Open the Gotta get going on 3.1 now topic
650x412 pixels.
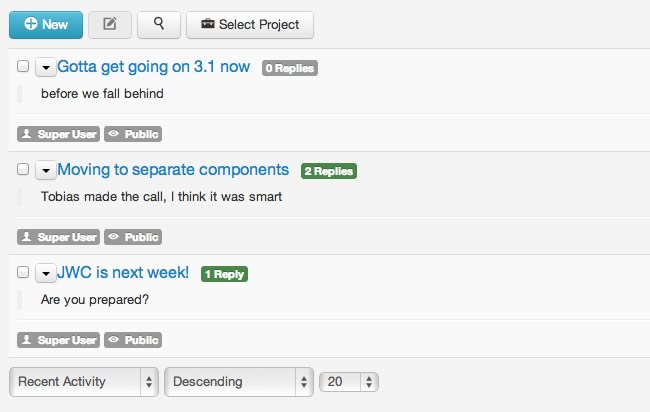point(153,67)
